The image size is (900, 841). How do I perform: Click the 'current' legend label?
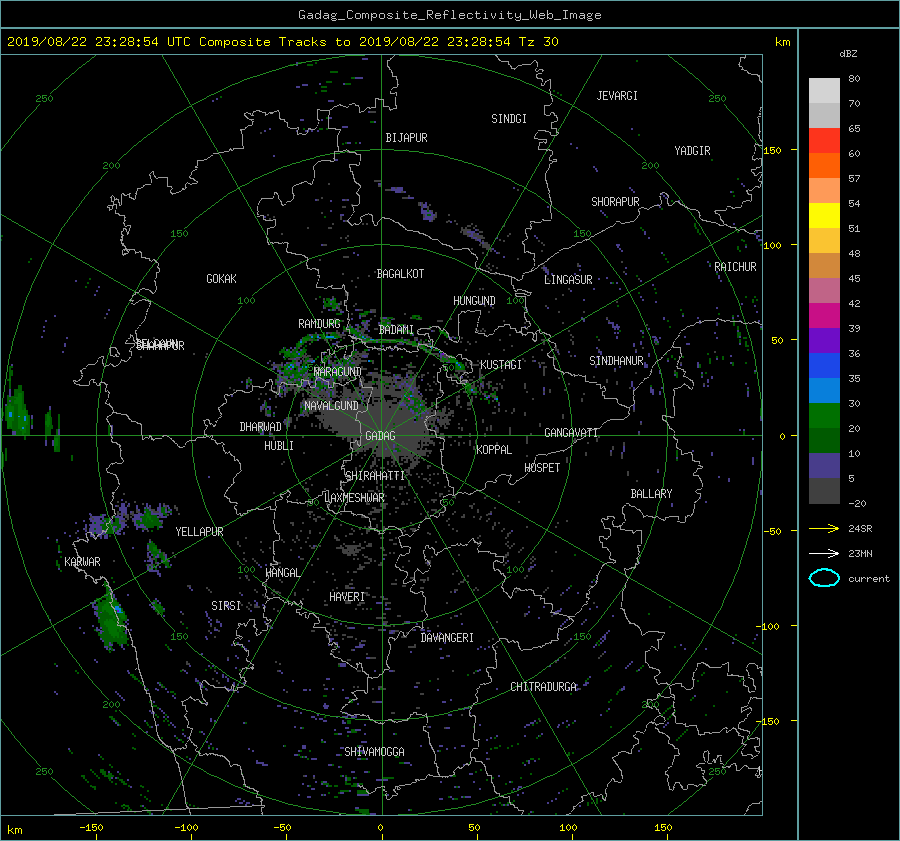click(x=868, y=579)
